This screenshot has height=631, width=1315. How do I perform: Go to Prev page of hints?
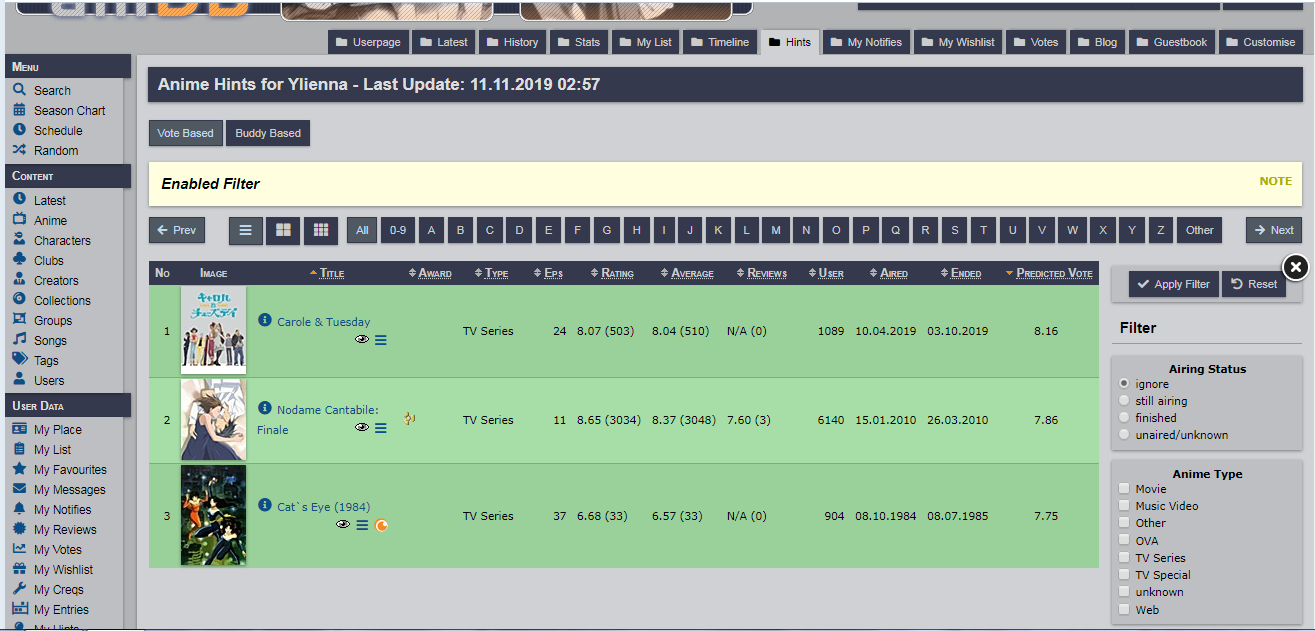pyautogui.click(x=177, y=230)
